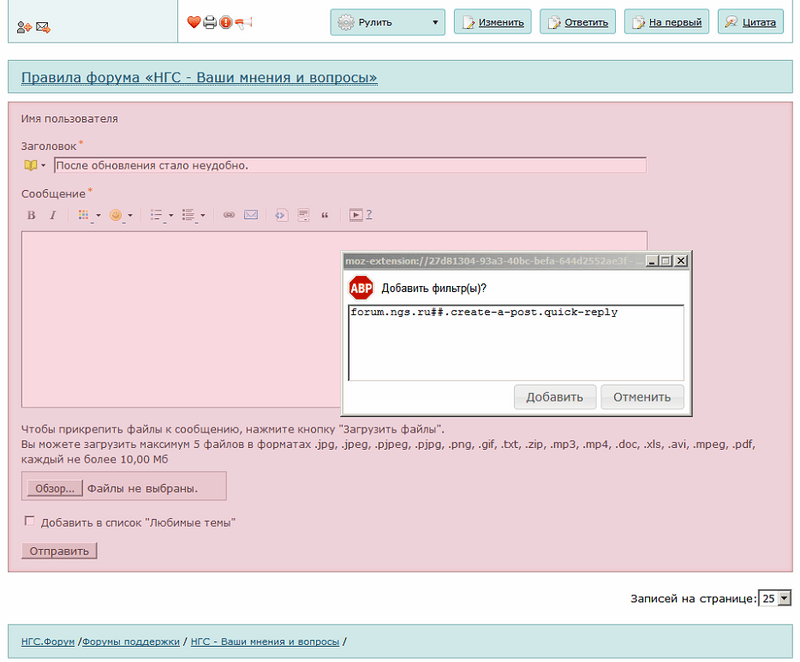800x662 pixels.
Task: Click the printer icon on the post
Action: coord(210,22)
